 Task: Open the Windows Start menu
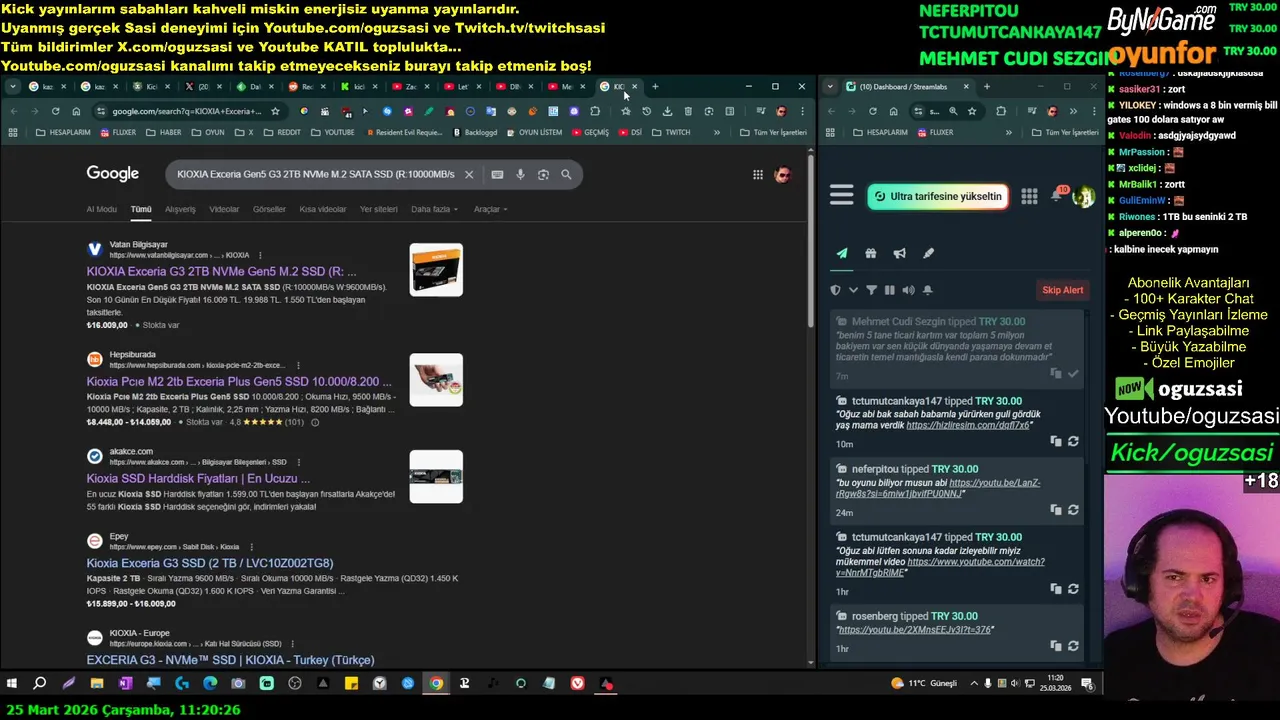click(12, 684)
